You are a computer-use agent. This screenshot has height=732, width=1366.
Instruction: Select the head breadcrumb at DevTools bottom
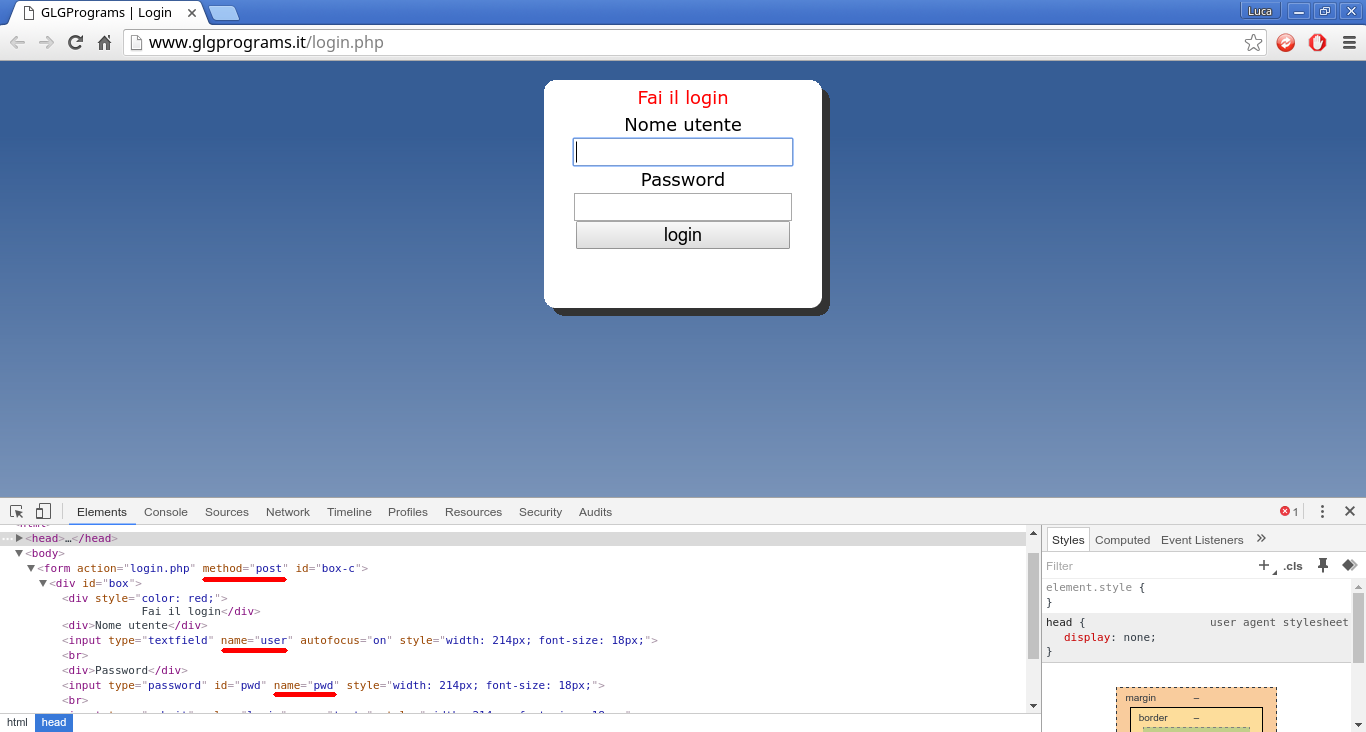[53, 722]
